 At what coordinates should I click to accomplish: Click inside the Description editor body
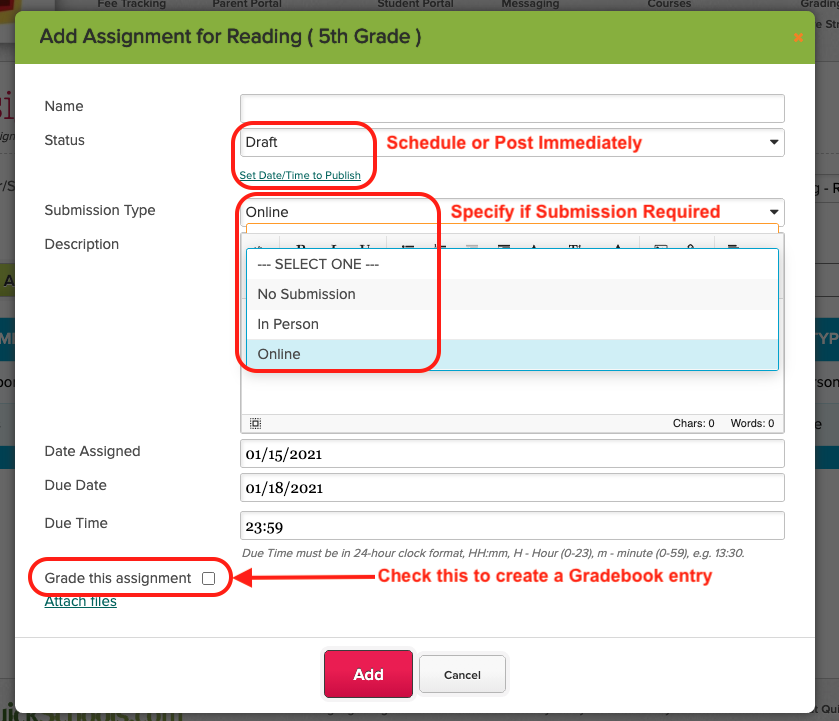(x=512, y=392)
